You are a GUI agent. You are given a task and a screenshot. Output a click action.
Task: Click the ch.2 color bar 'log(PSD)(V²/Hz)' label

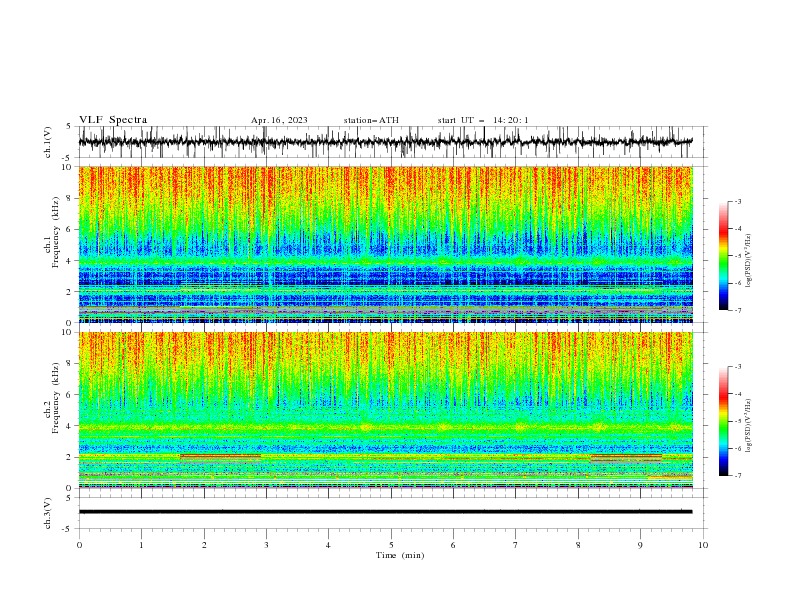coord(749,426)
